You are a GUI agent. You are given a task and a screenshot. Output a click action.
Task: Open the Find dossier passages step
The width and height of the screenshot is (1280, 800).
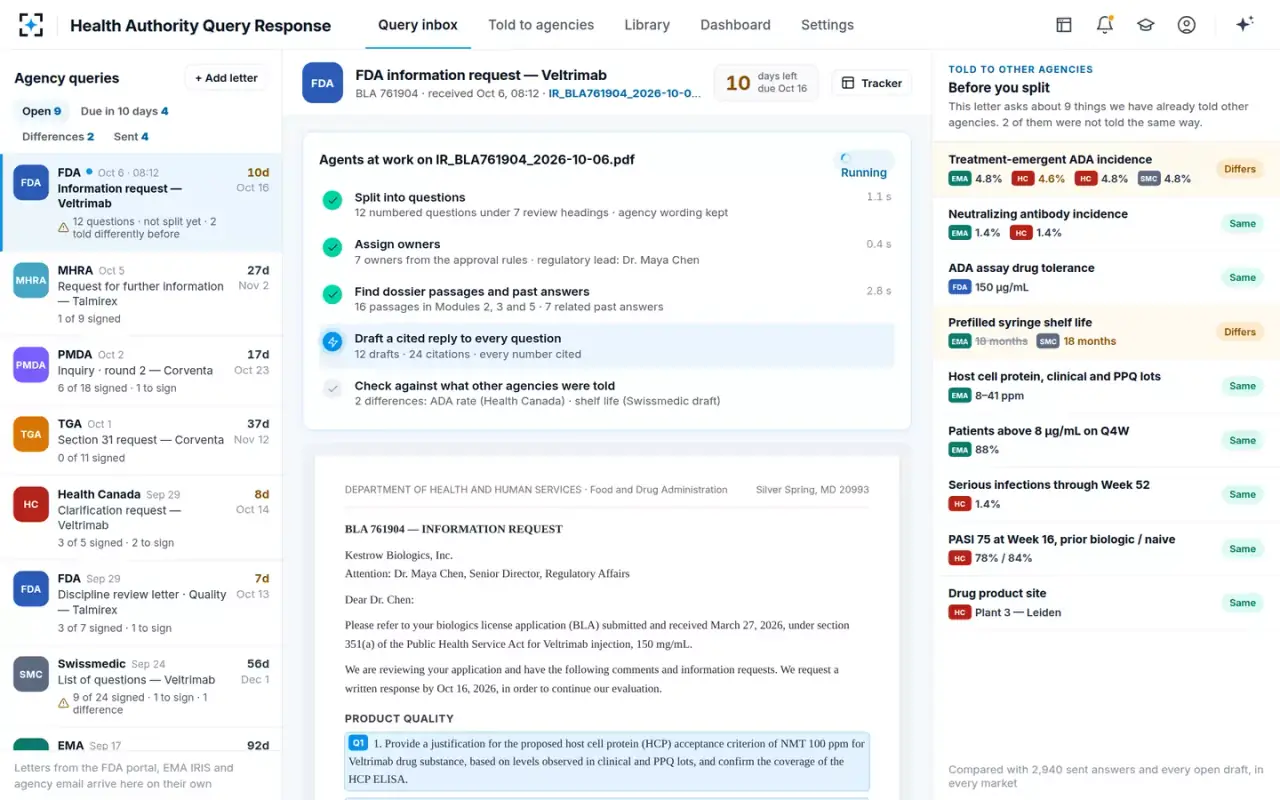coord(607,299)
